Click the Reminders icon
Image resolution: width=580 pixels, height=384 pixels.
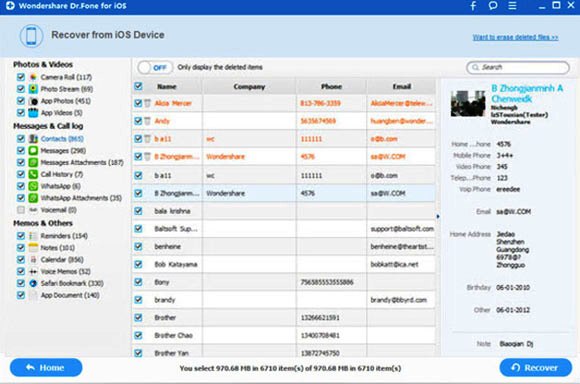tap(33, 236)
